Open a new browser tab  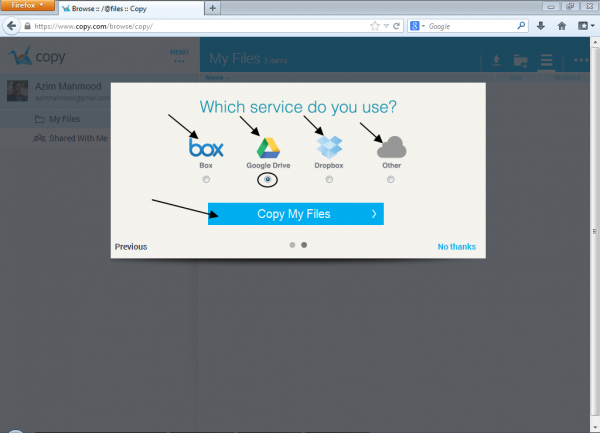(213, 8)
